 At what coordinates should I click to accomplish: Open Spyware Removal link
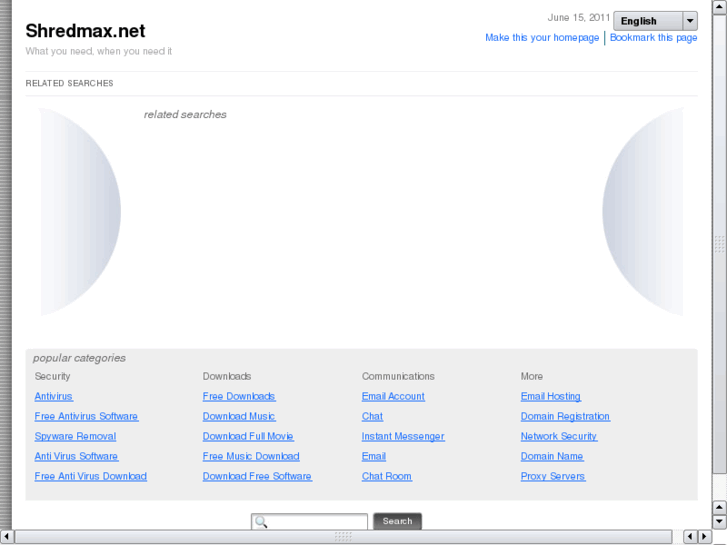point(75,436)
